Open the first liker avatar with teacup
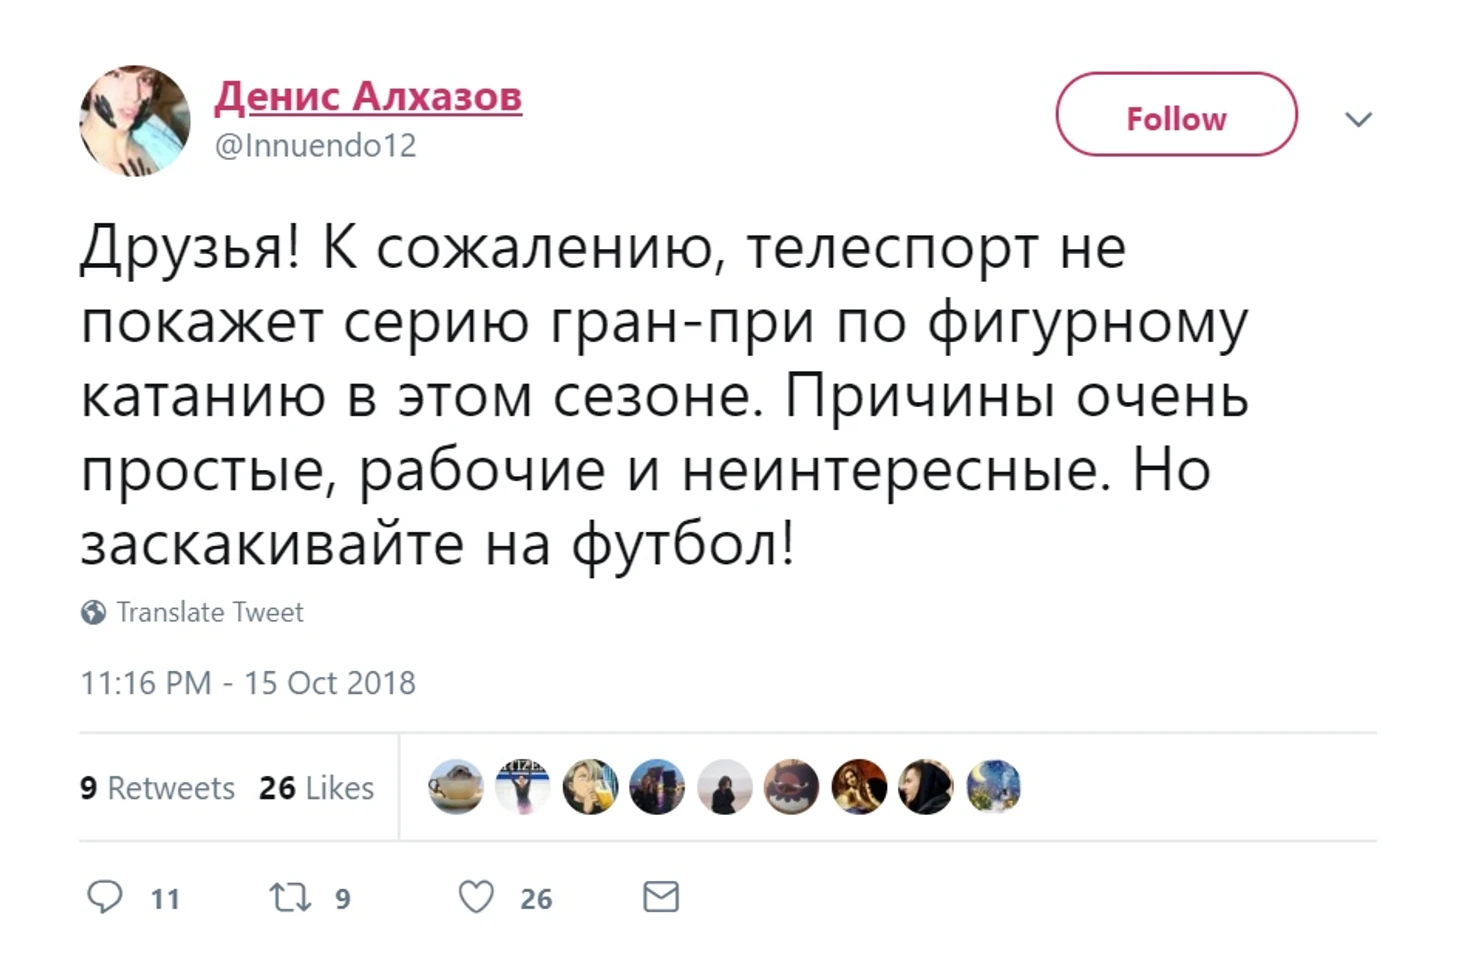Viewport: 1460px width, 955px height. click(x=456, y=786)
